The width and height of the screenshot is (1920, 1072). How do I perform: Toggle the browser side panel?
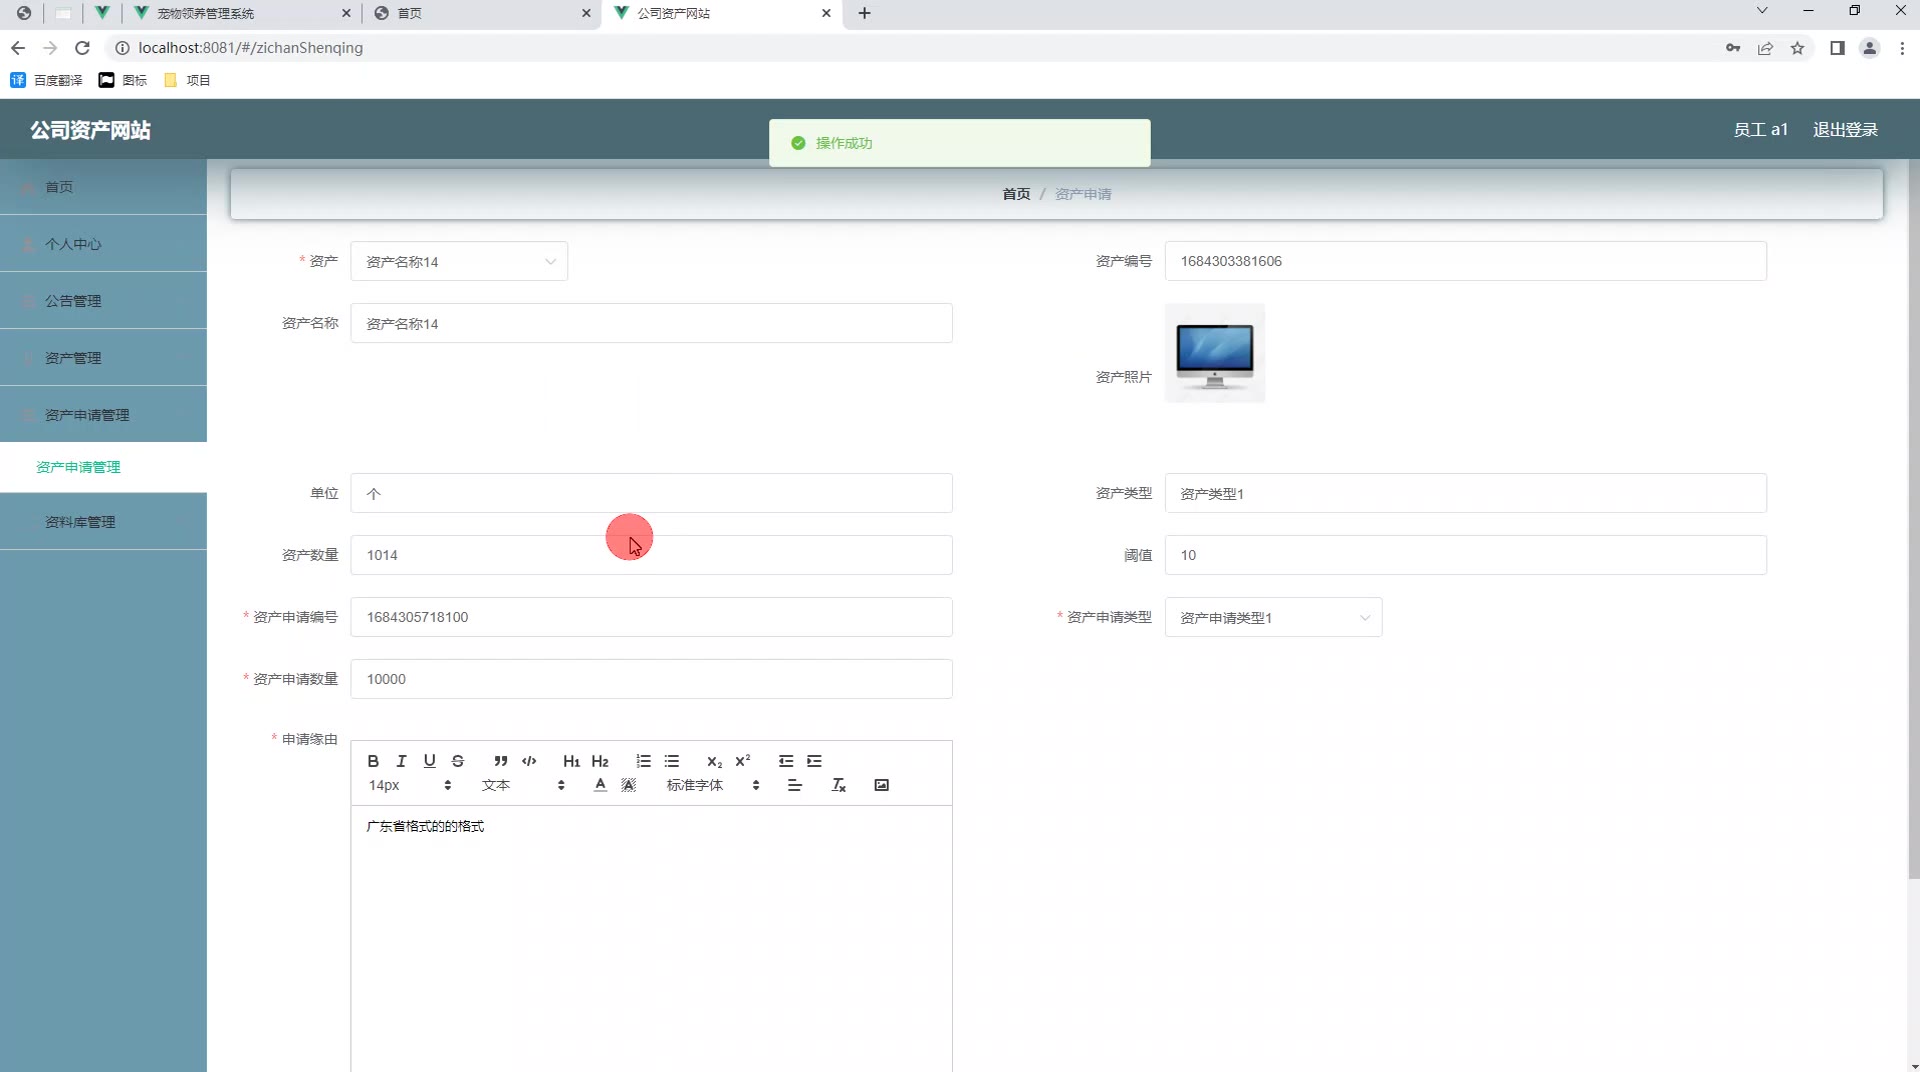(x=1837, y=48)
